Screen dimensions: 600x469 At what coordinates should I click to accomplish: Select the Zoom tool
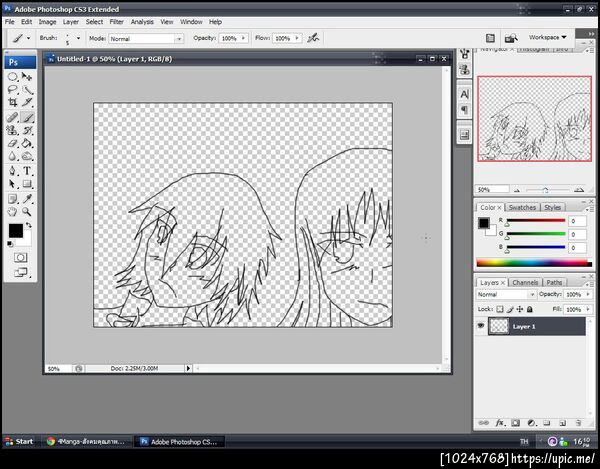coord(27,212)
